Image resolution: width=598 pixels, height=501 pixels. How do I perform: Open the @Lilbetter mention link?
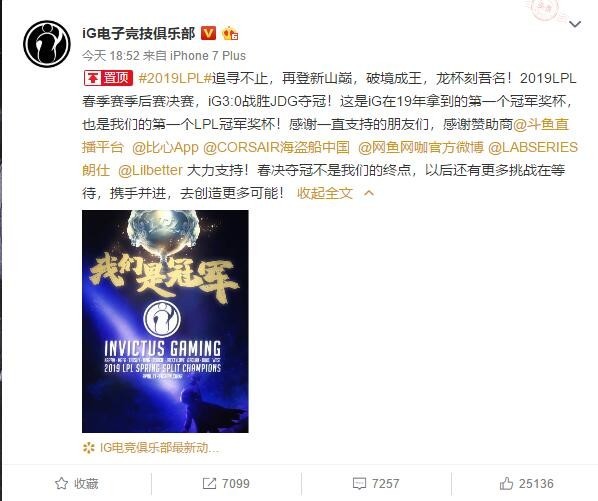click(x=150, y=170)
